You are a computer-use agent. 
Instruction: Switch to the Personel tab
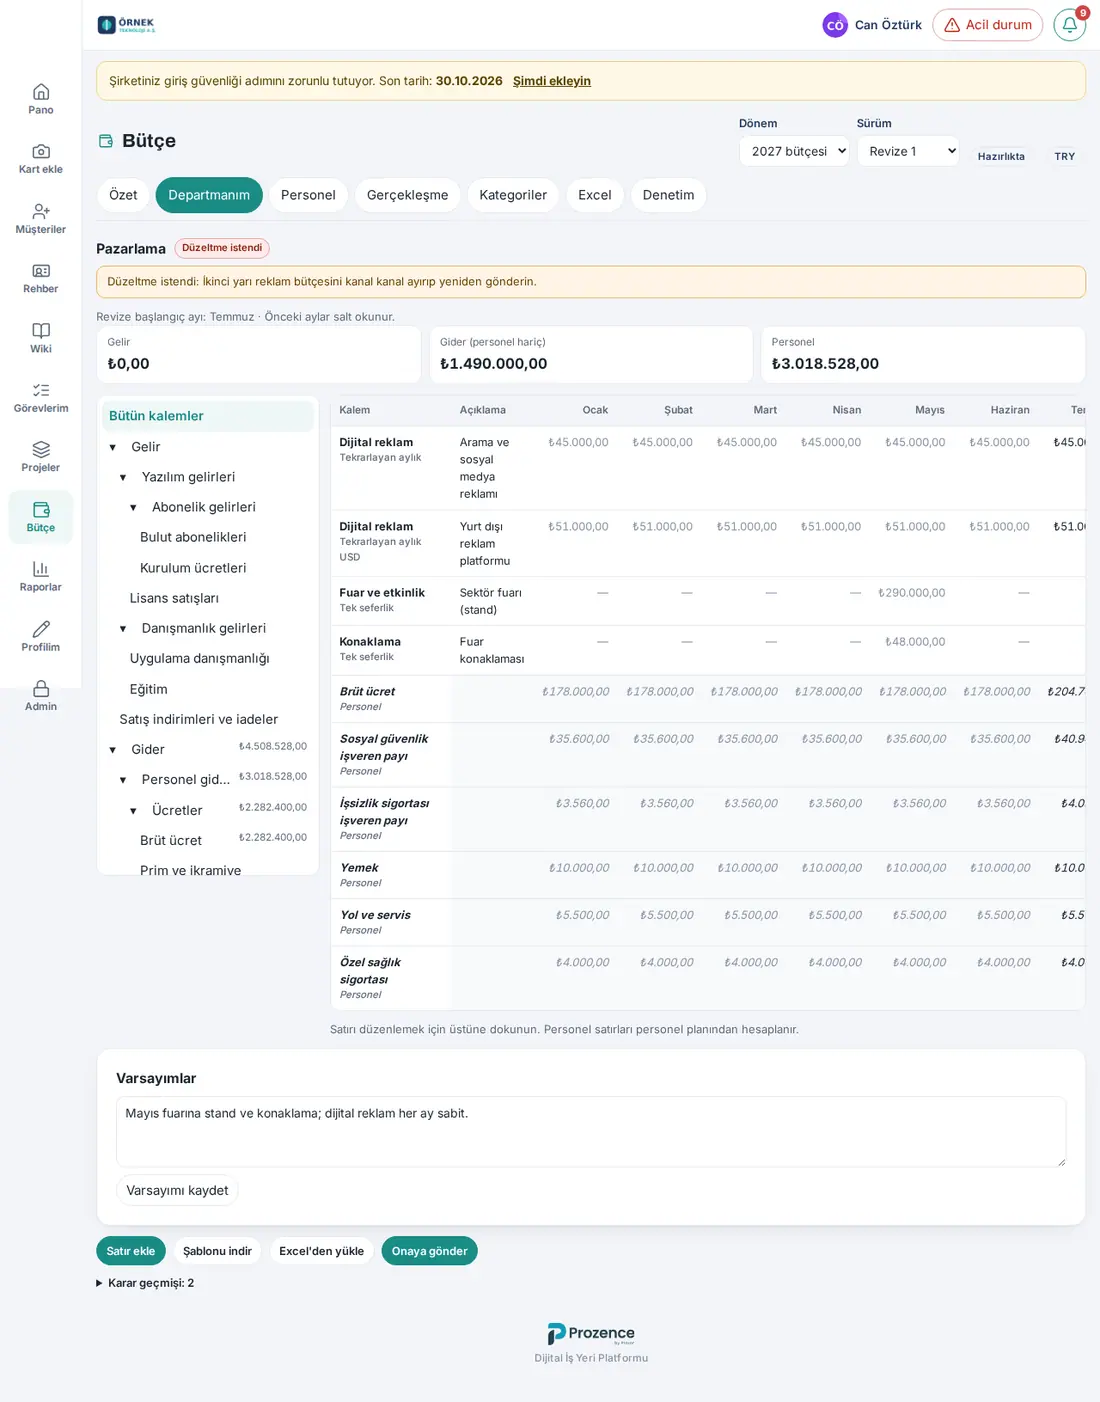point(308,195)
